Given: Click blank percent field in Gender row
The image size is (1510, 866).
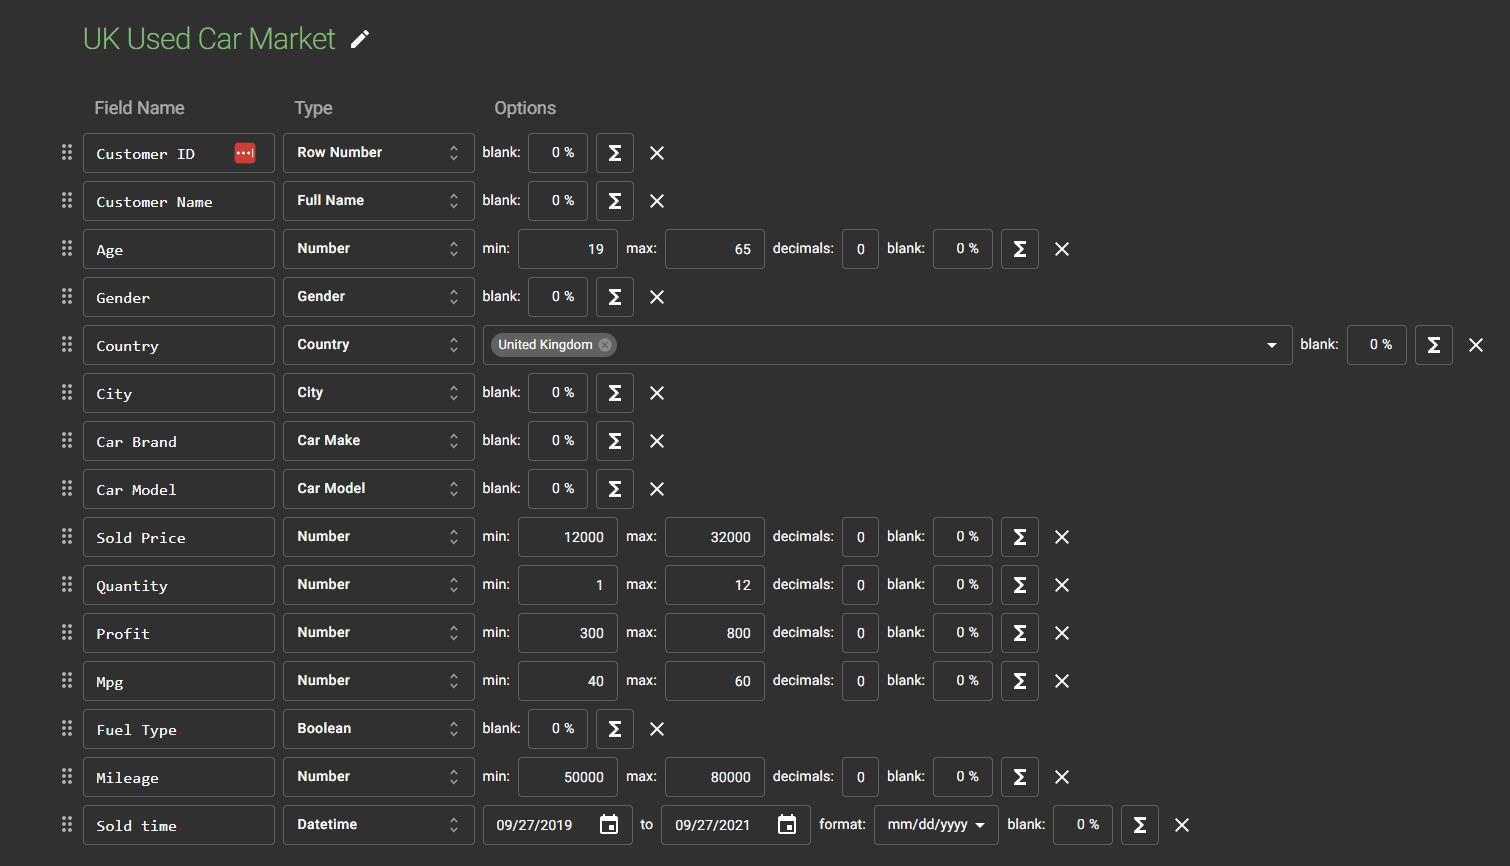Looking at the screenshot, I should click(x=558, y=297).
